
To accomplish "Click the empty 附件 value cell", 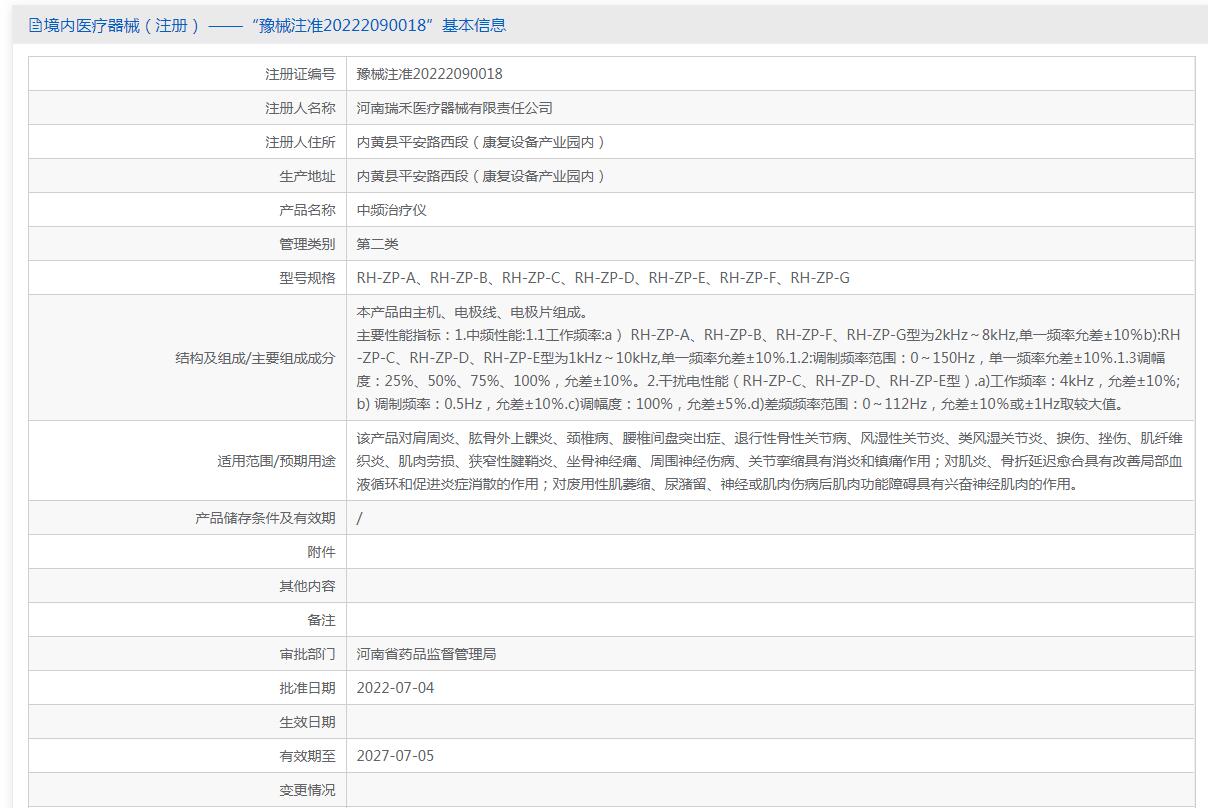I will (770, 552).
